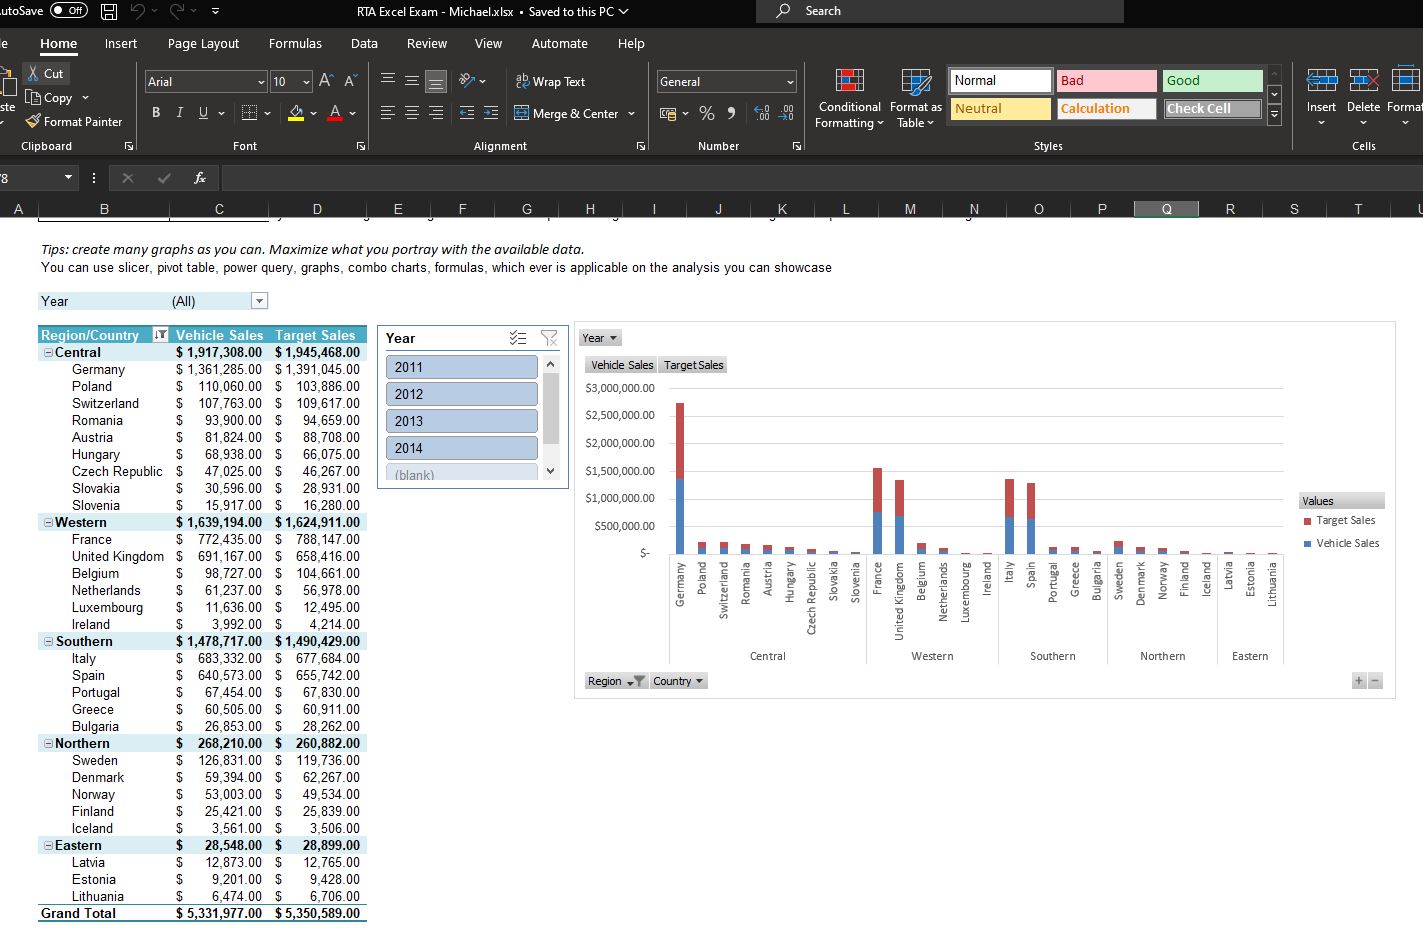Toggle Wrap Text

point(550,82)
